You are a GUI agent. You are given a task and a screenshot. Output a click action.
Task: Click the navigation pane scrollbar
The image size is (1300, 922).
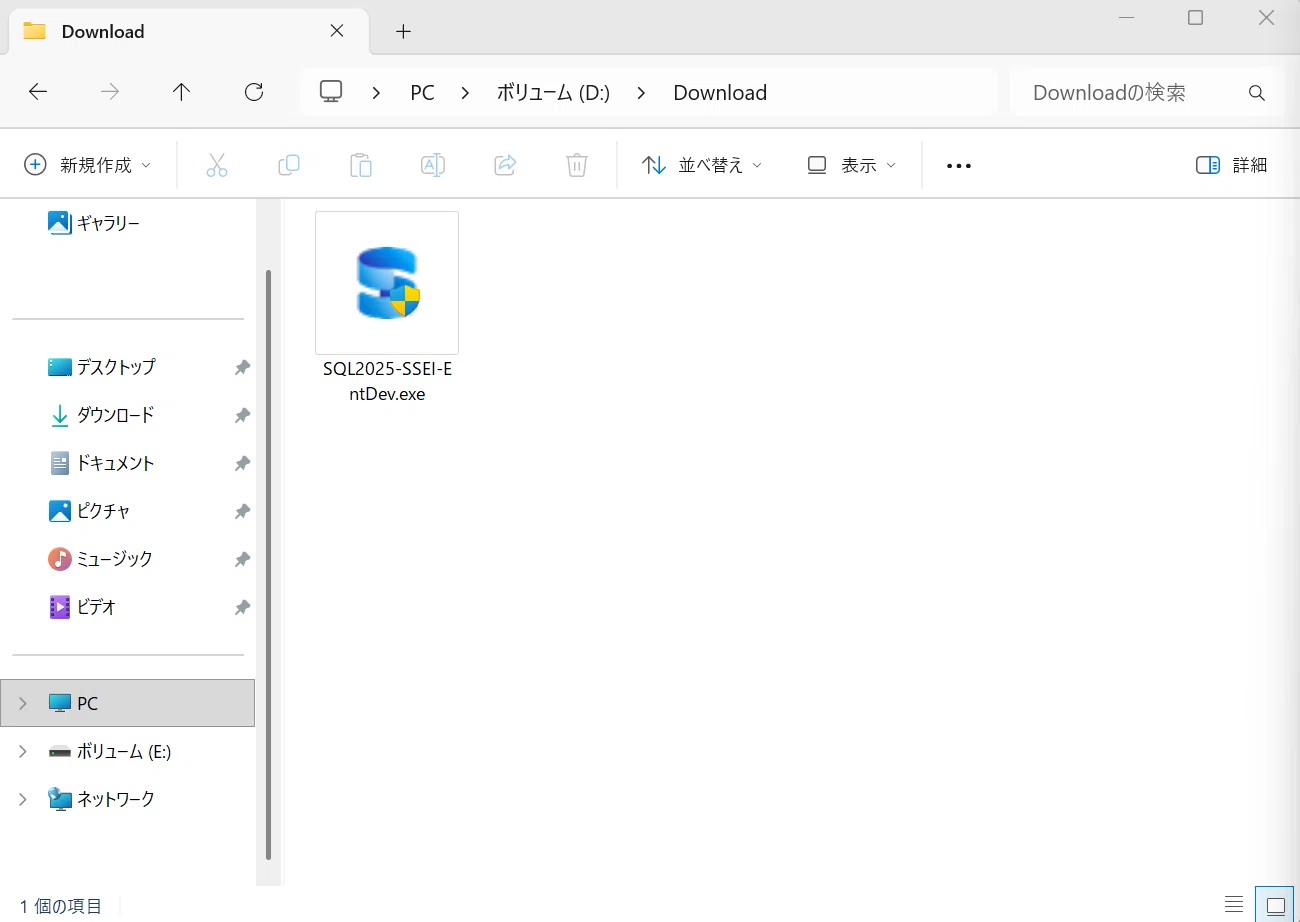tap(268, 565)
